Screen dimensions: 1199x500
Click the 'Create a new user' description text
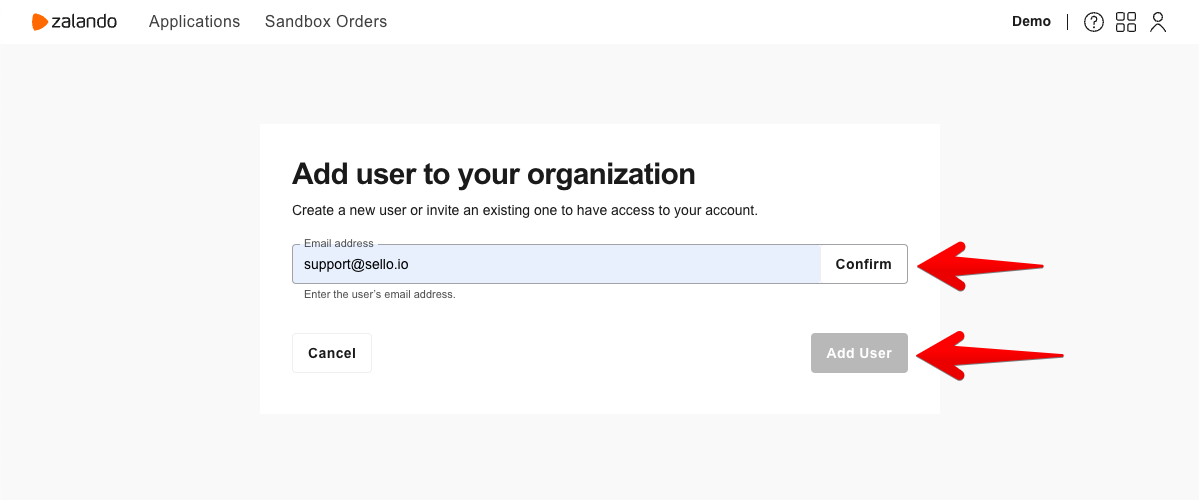pyautogui.click(x=525, y=210)
